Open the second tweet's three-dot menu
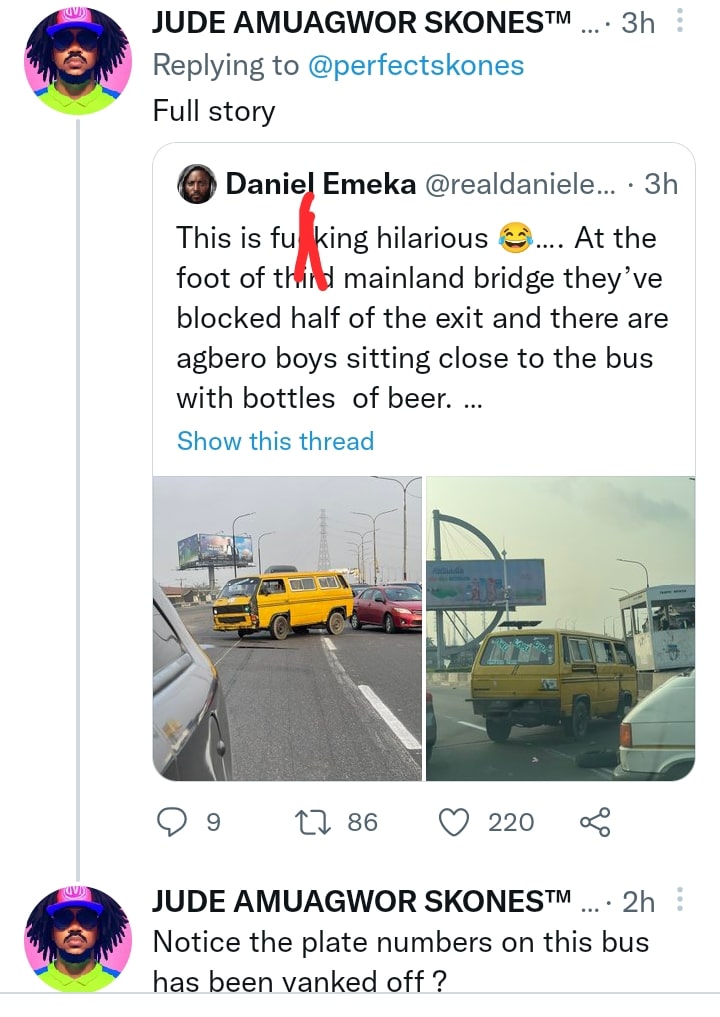Image resolution: width=720 pixels, height=1017 pixels. coord(681,901)
